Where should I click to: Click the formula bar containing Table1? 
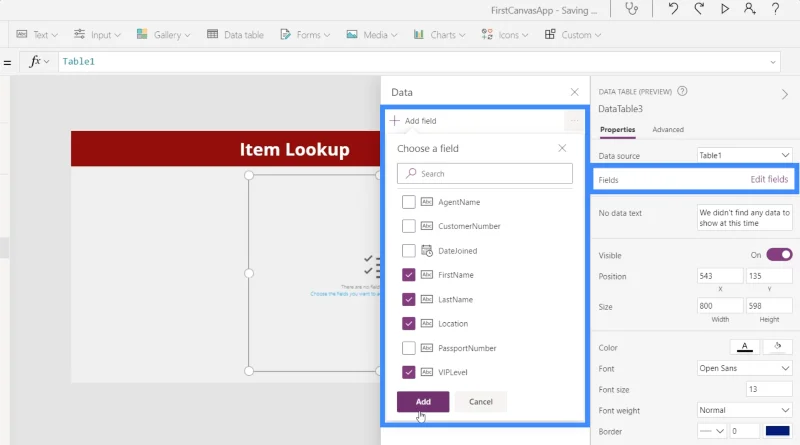pyautogui.click(x=419, y=62)
